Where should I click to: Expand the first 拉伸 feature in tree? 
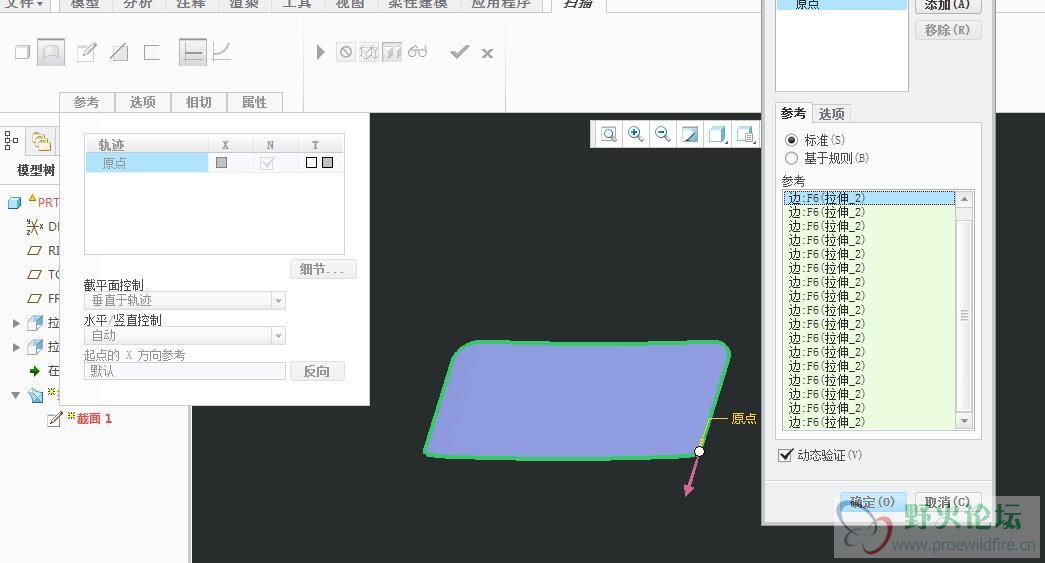17,323
